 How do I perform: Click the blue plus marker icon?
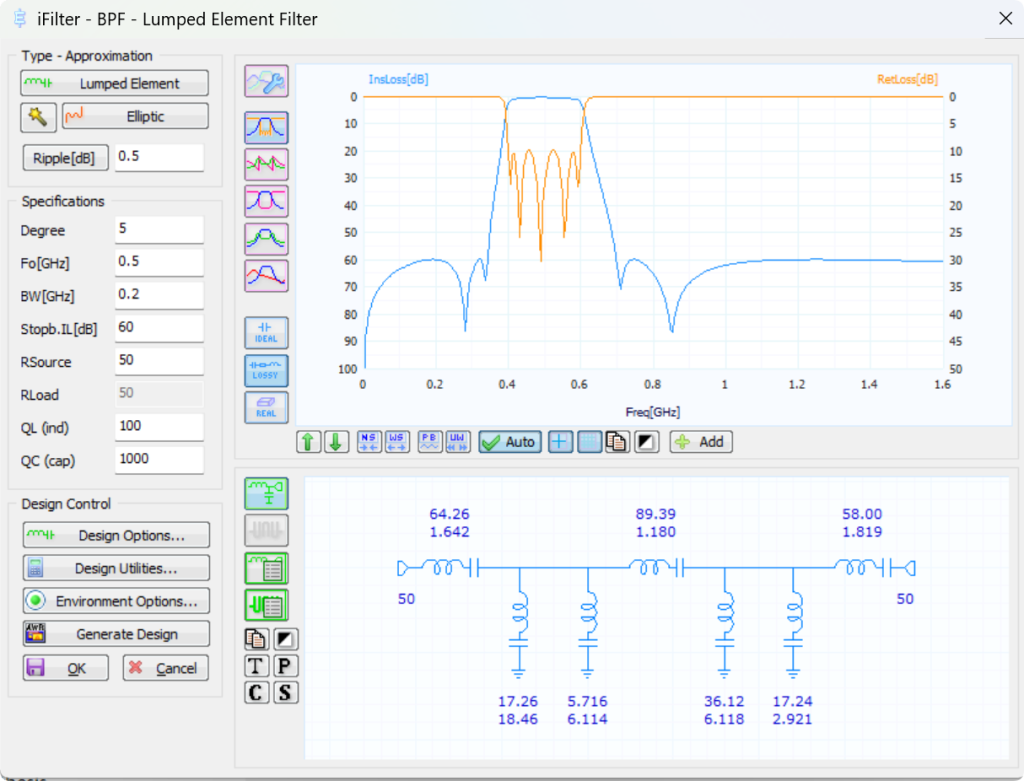560,442
